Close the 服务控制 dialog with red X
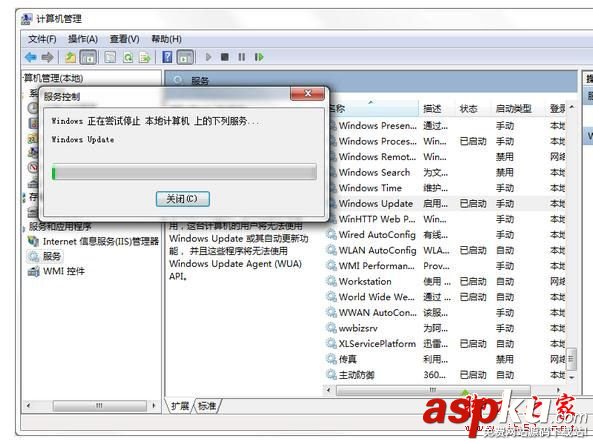The height and width of the screenshot is (444, 593). tap(307, 93)
